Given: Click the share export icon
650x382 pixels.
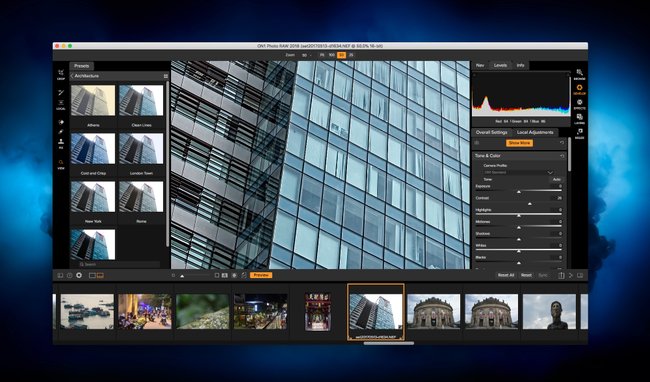Looking at the screenshot, I should tap(561, 275).
